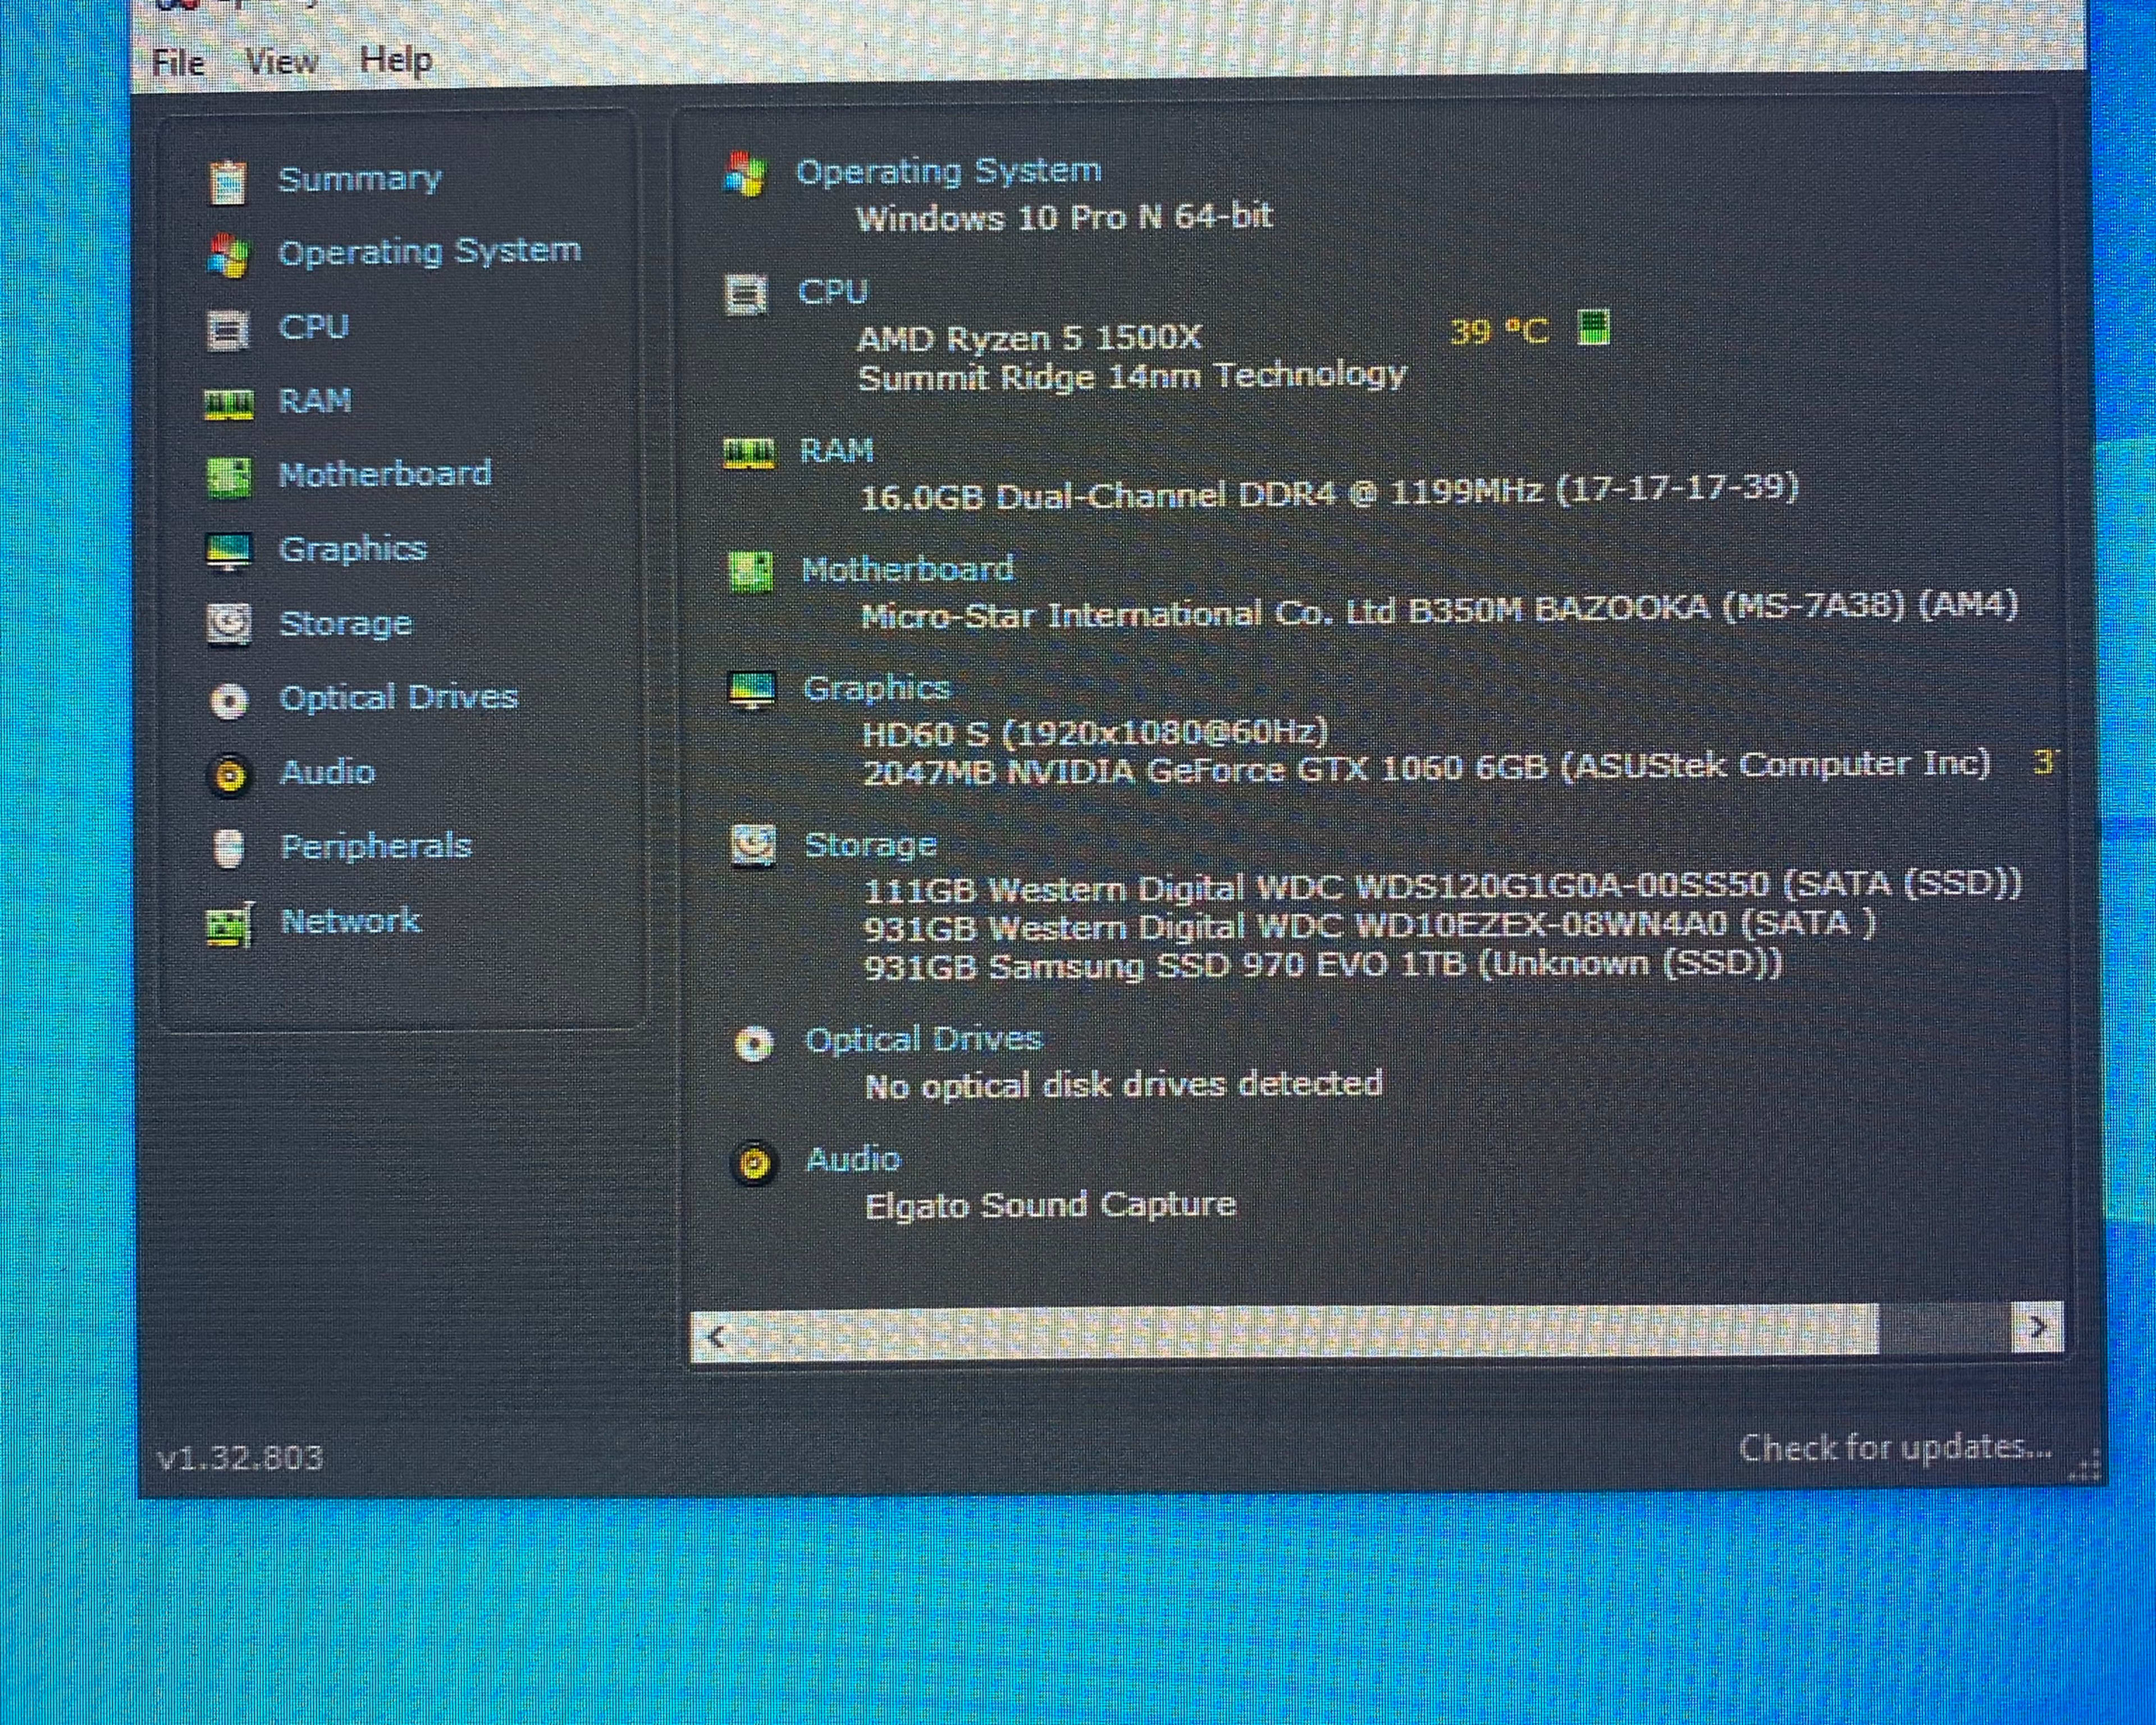
Task: Open the Help menu
Action: tap(396, 60)
